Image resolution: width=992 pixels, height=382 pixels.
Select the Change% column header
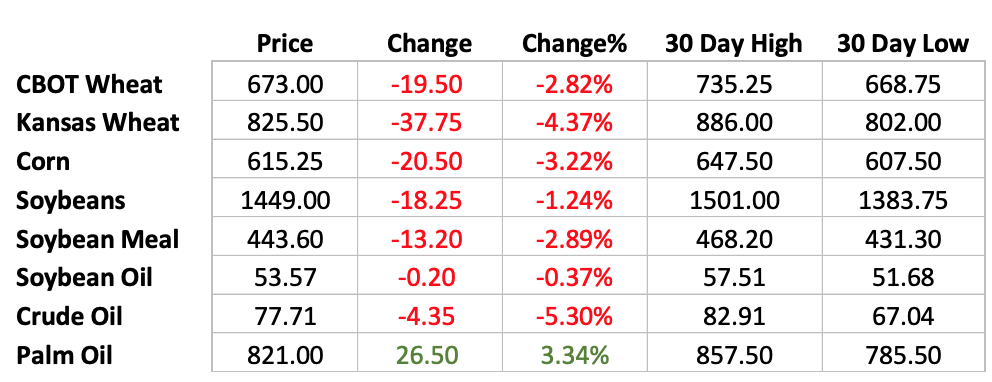574,44
